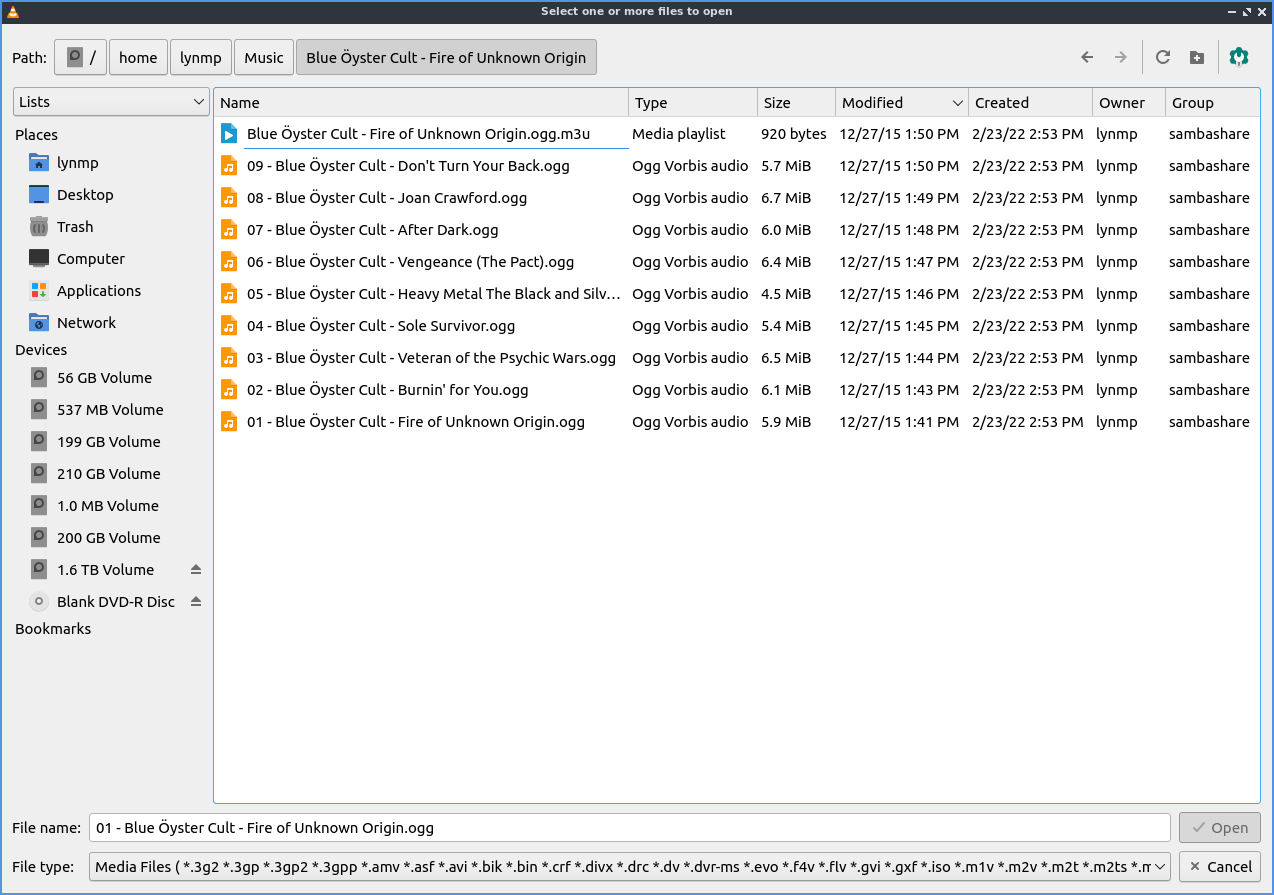Open Trash in Places sidebar

[x=74, y=227]
